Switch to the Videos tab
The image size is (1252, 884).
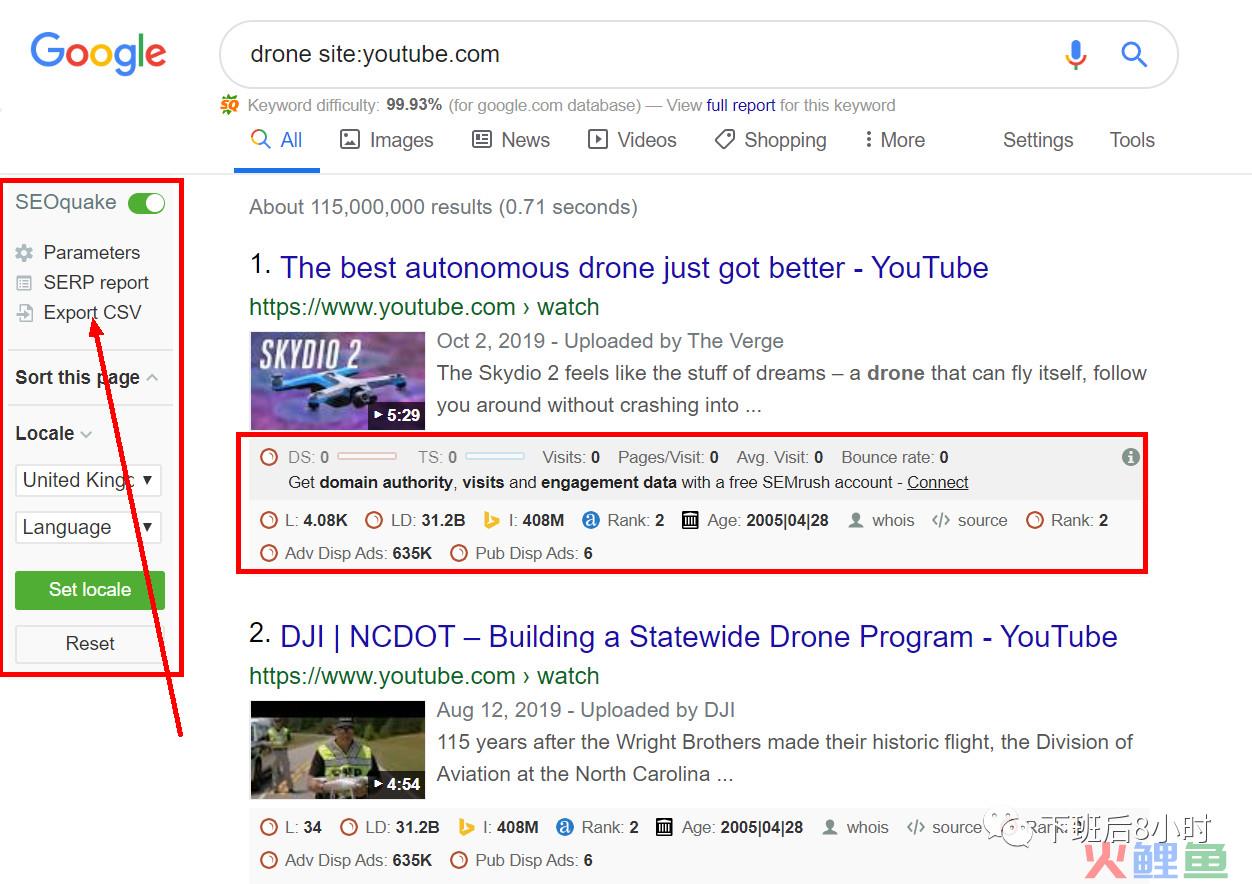(x=633, y=140)
